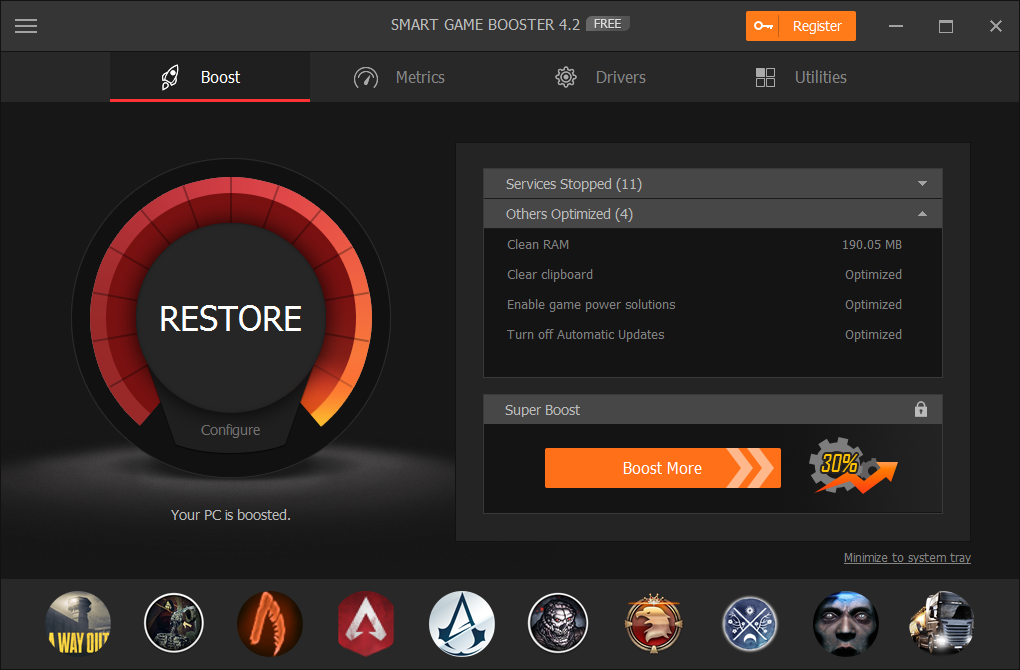
Task: Launch the orange claw logo game icon
Action: (x=270, y=623)
